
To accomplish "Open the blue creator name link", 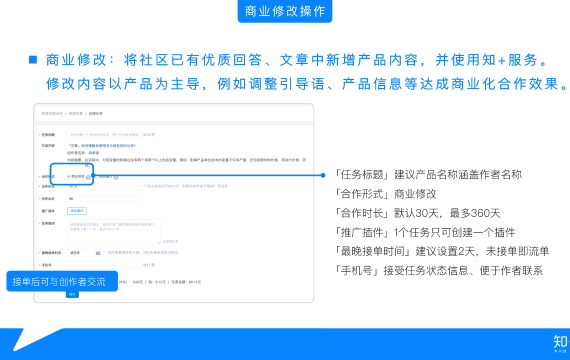I will [x=93, y=153].
